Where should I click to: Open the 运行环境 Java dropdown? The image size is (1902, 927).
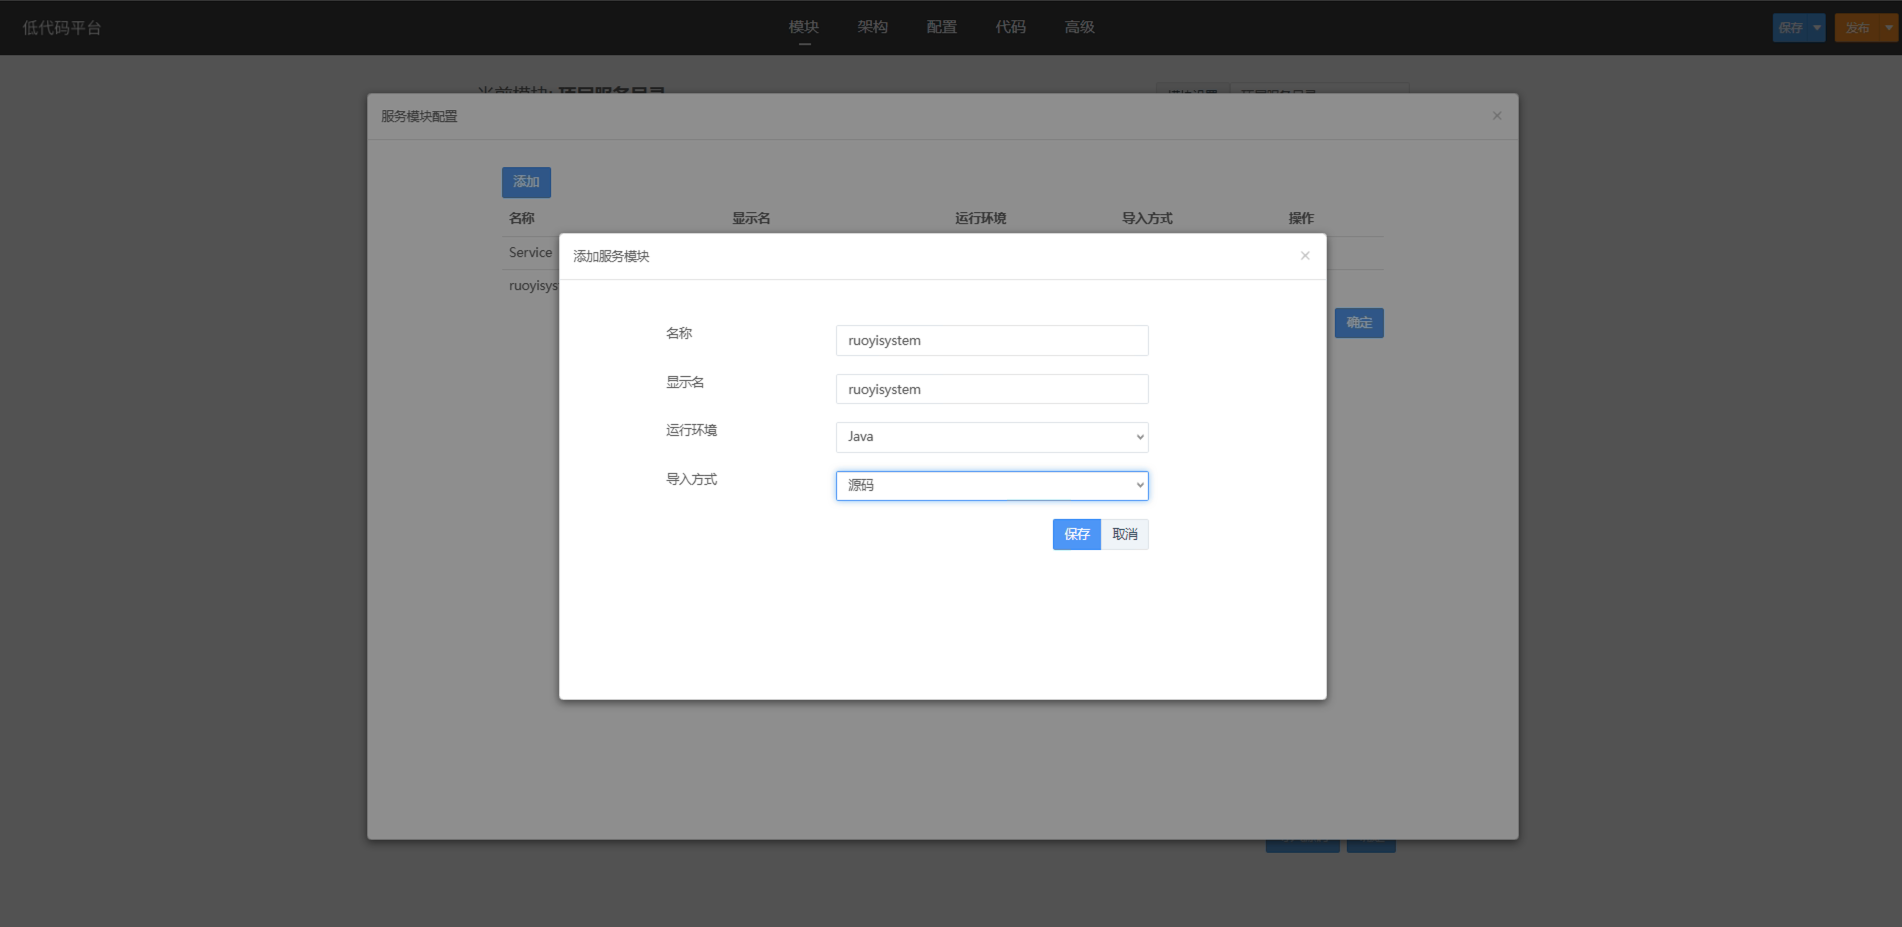pyautogui.click(x=991, y=437)
